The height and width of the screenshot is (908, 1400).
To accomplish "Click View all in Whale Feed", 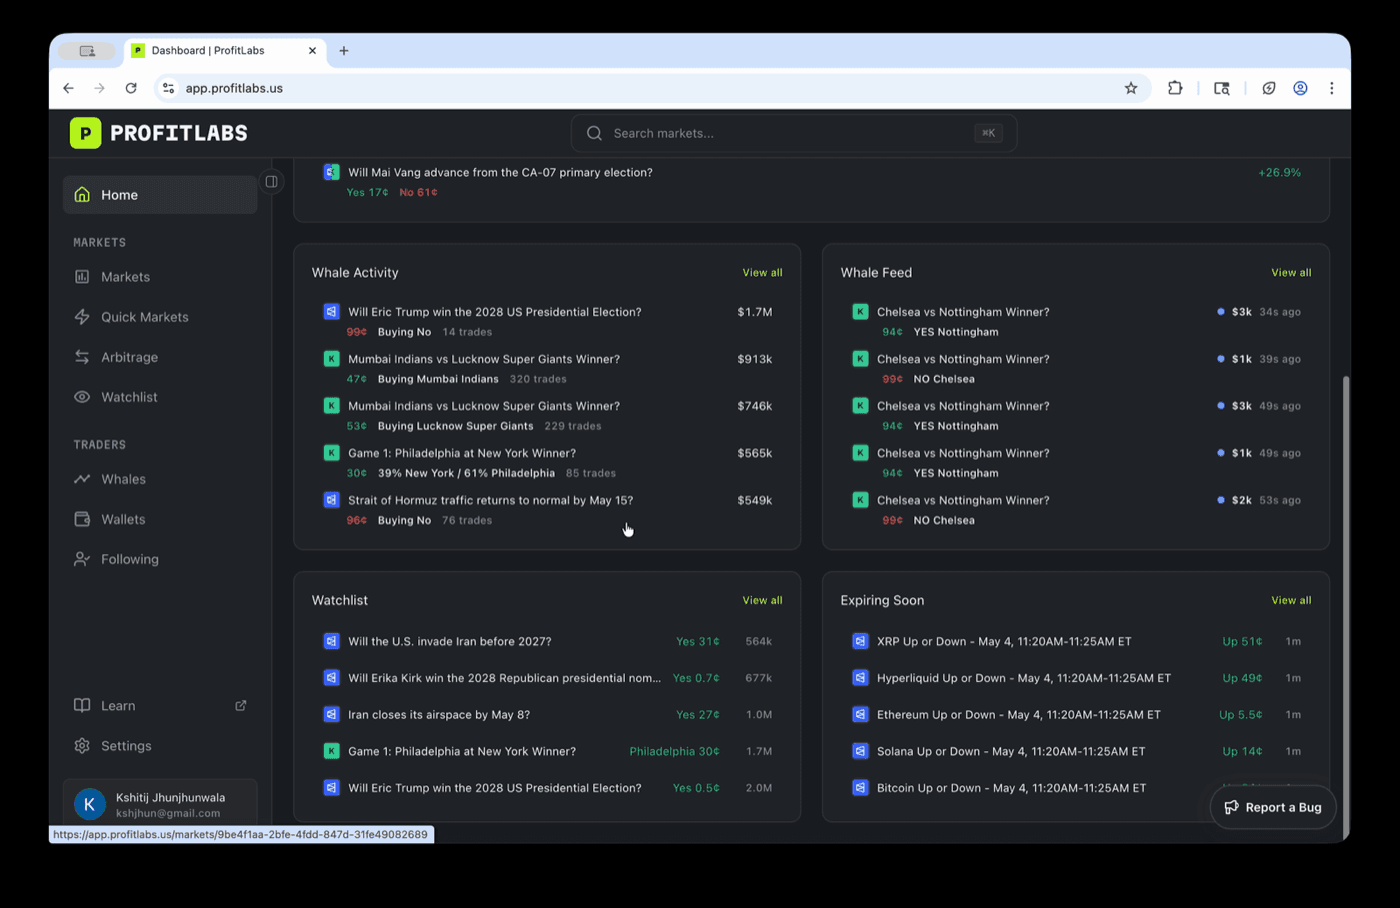I will pos(1291,272).
